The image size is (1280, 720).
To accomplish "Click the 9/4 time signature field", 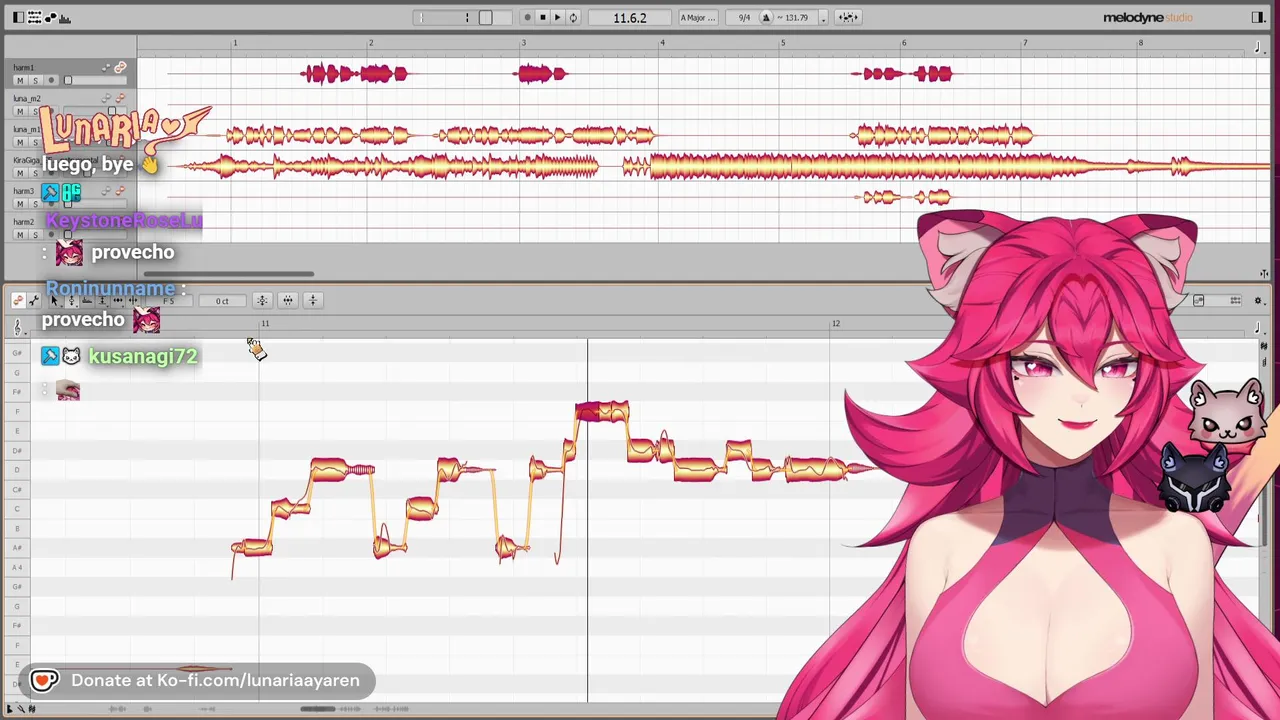I will 744,17.
